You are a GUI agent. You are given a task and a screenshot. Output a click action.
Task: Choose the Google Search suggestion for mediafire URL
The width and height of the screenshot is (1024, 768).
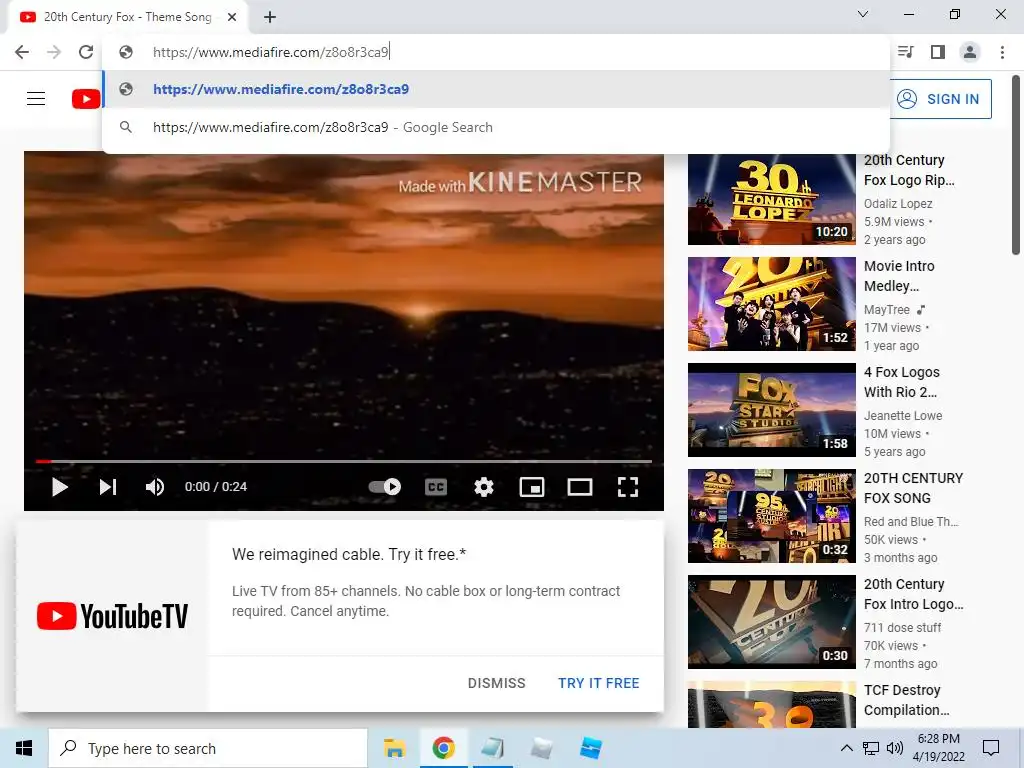click(x=496, y=127)
